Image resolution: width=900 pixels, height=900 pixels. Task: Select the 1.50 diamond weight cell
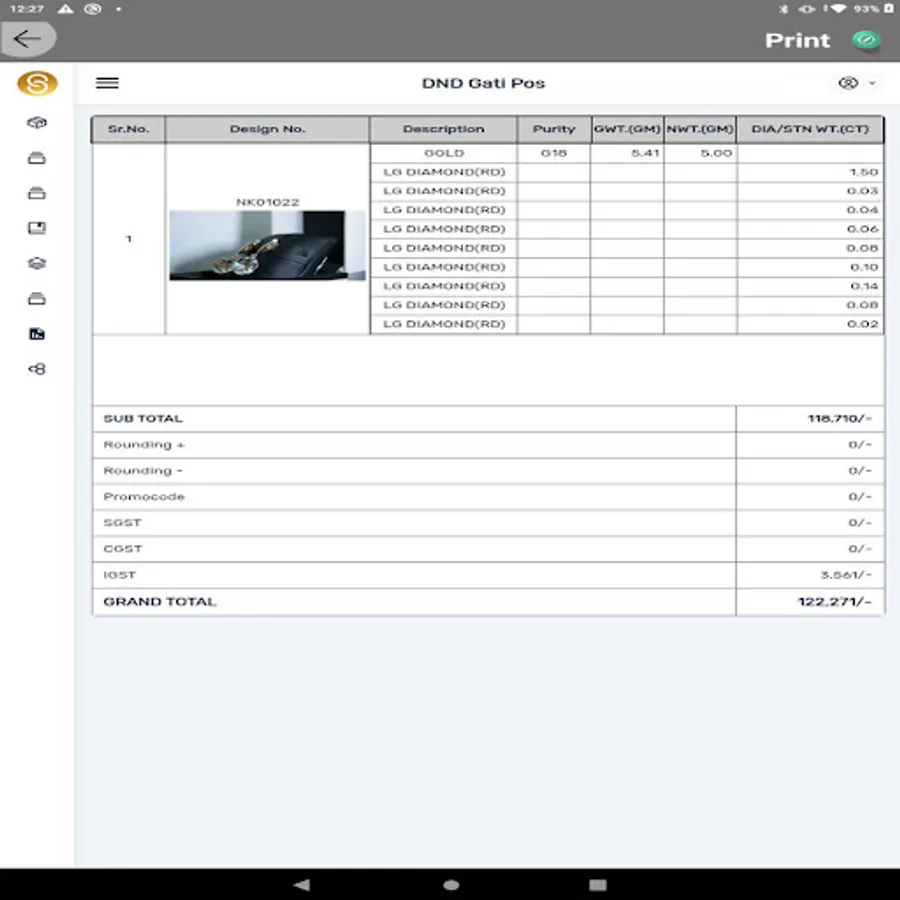pyautogui.click(x=810, y=172)
